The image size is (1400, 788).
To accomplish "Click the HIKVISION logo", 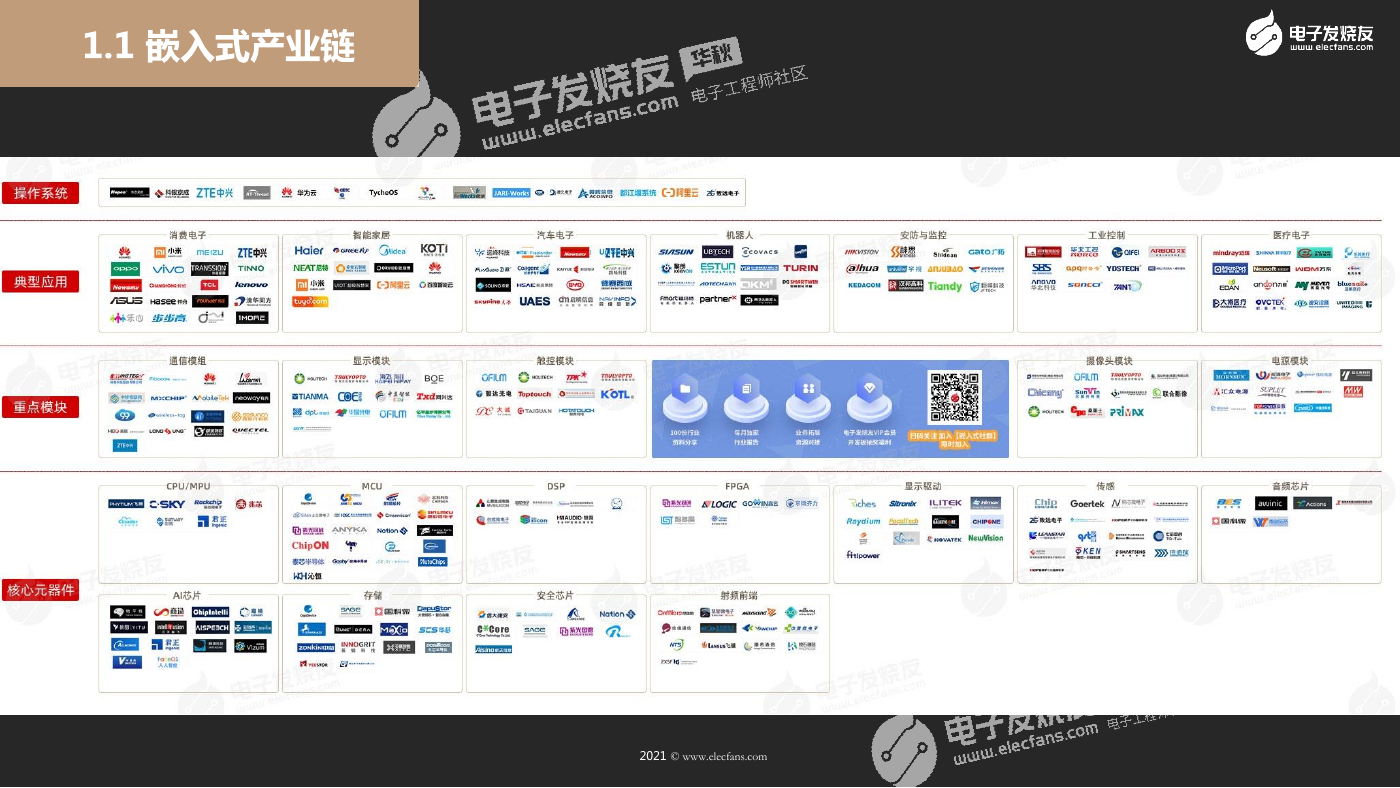I will pyautogui.click(x=862, y=252).
